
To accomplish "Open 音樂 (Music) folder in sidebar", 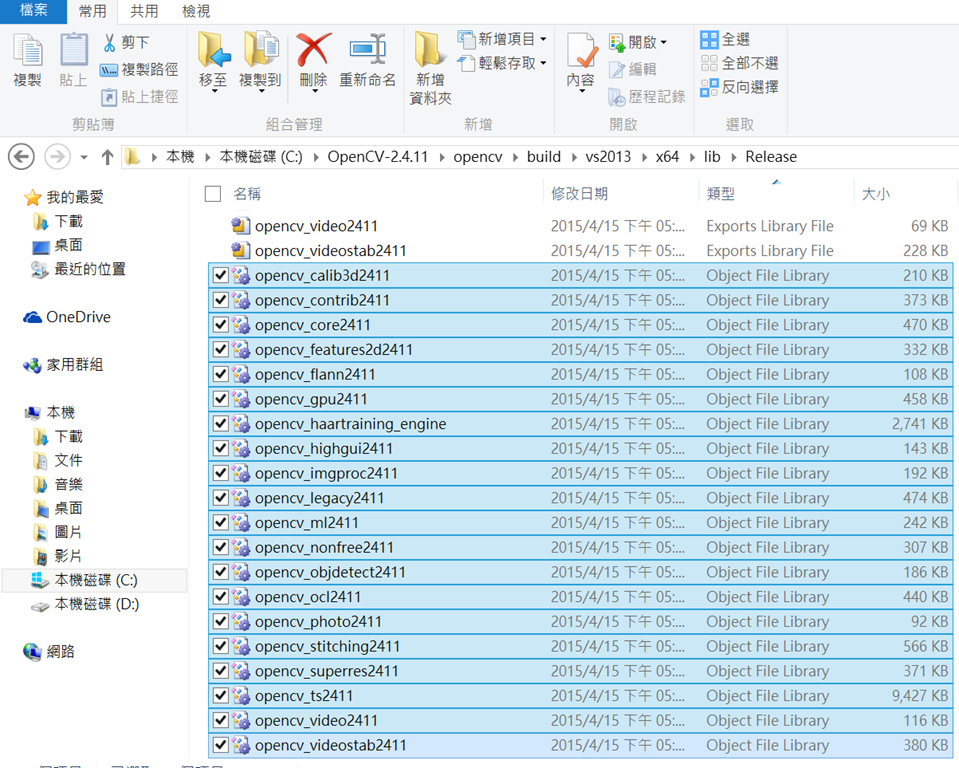I will 57,485.
